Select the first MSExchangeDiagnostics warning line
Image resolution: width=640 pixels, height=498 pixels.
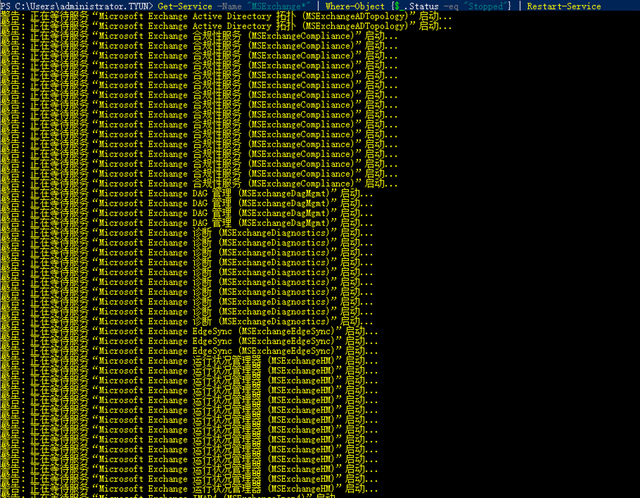[187, 233]
